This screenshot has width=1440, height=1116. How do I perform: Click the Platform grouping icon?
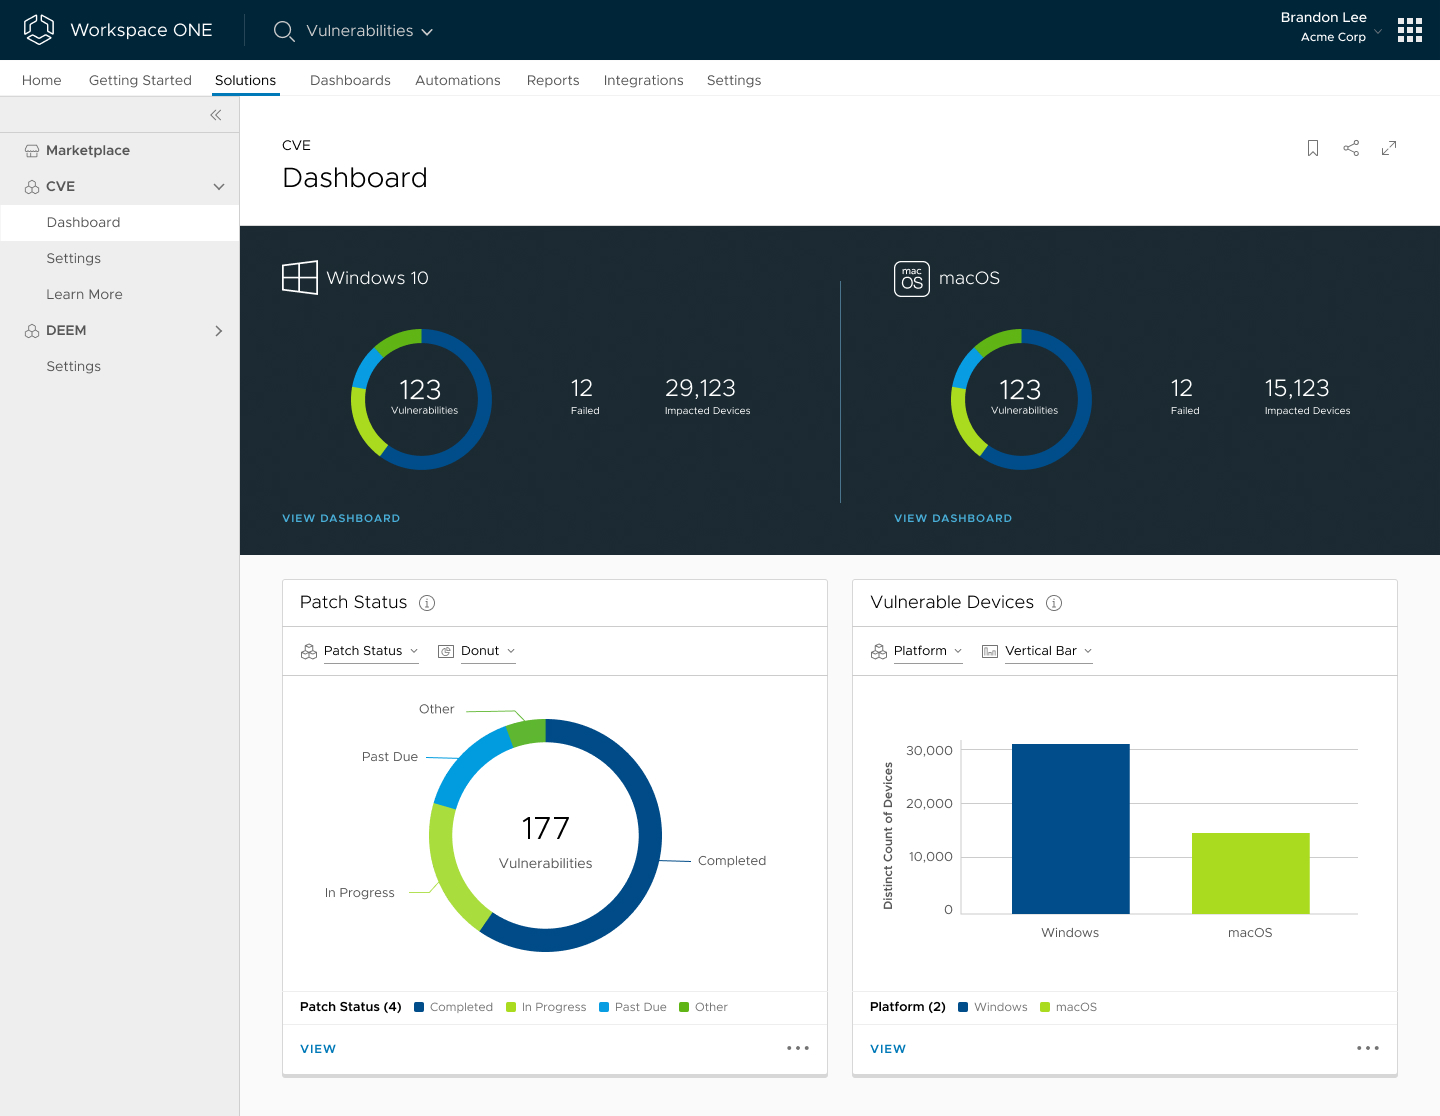click(879, 651)
